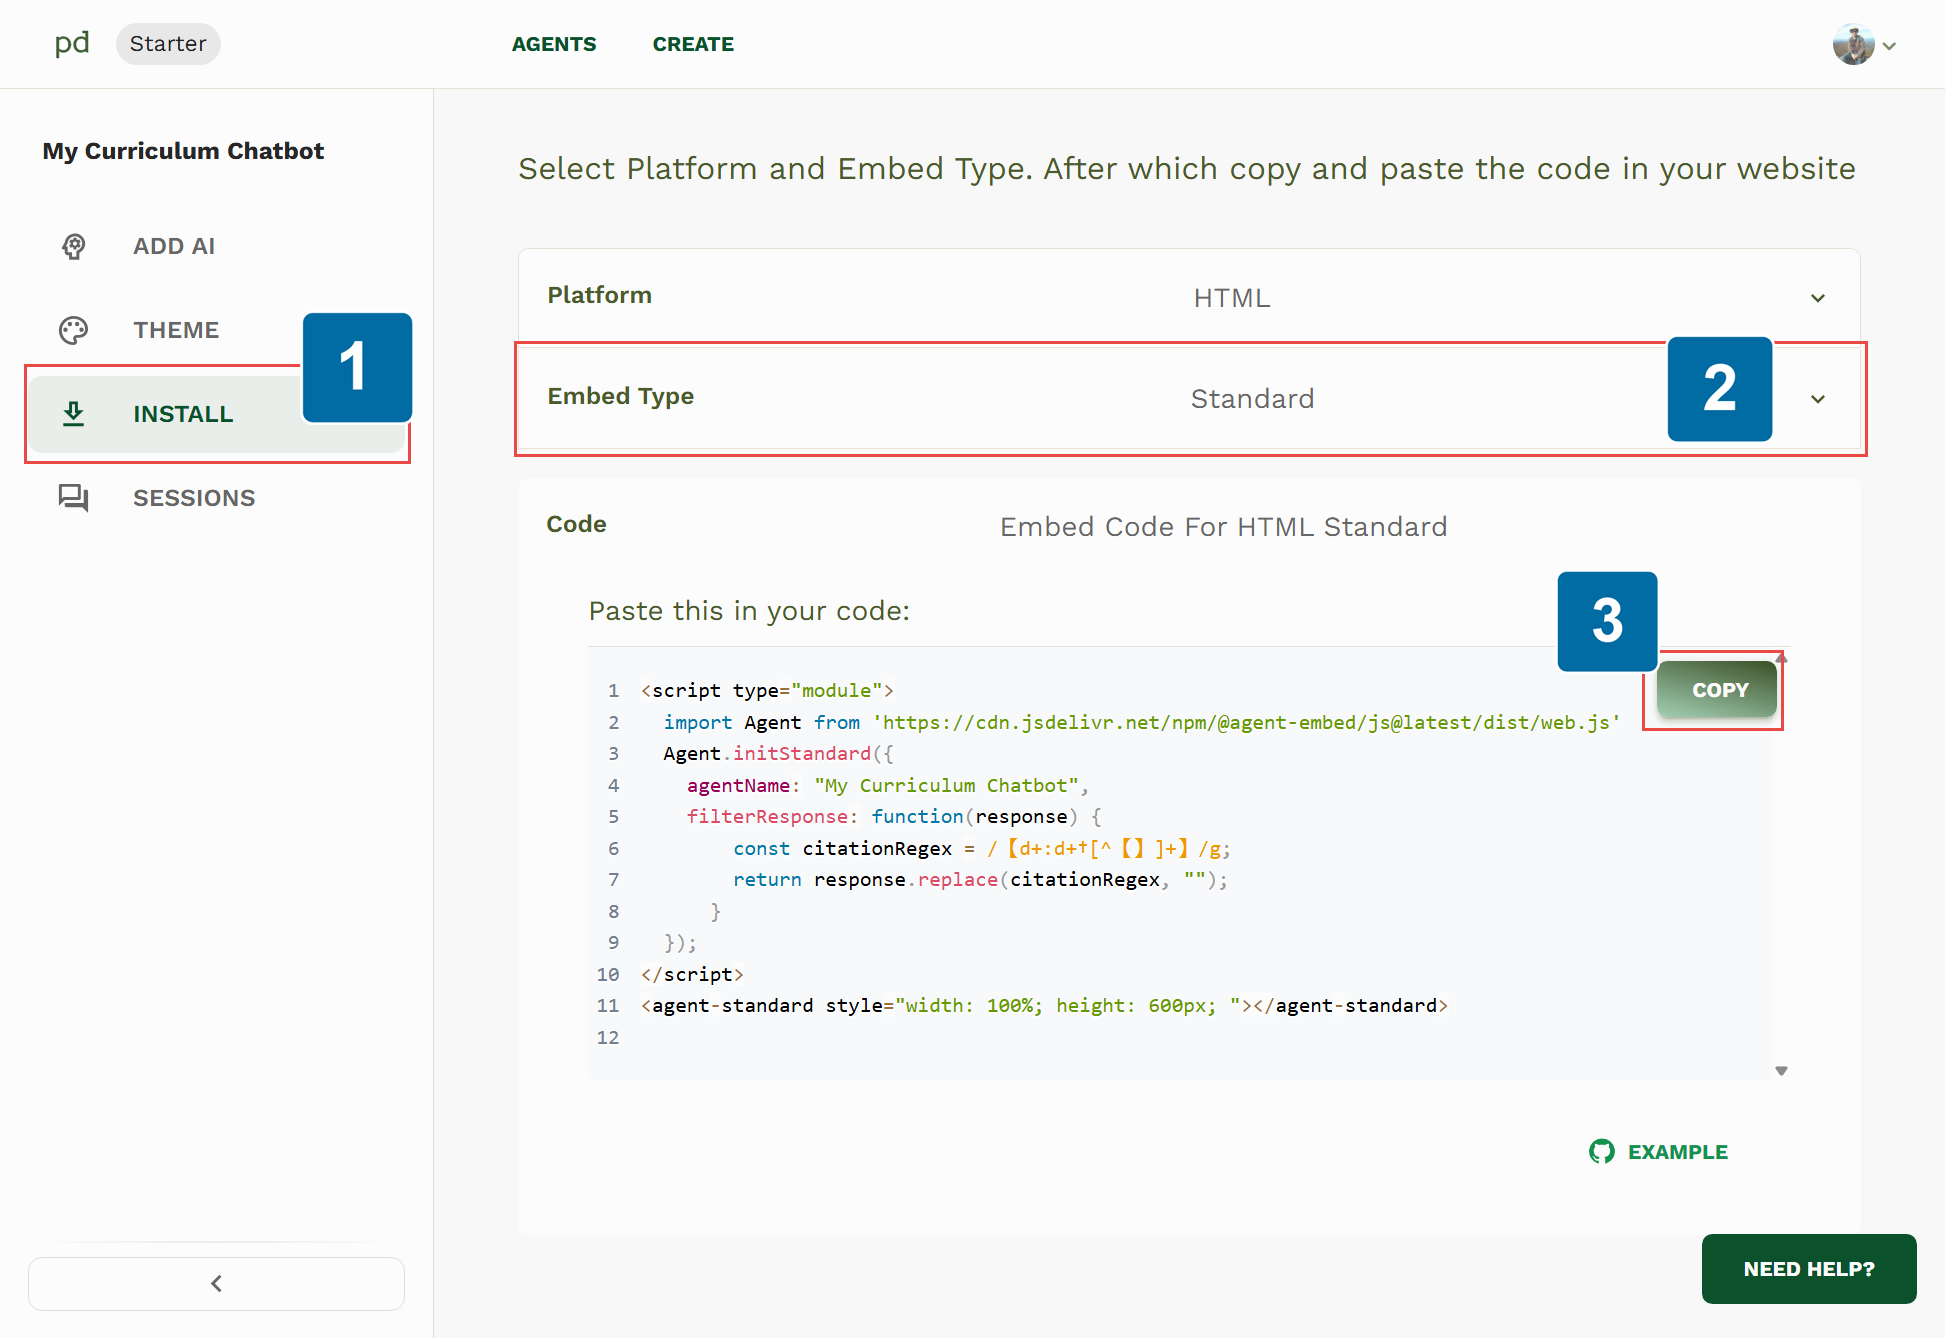
Task: Expand the Platform HTML dropdown
Action: coord(1817,298)
